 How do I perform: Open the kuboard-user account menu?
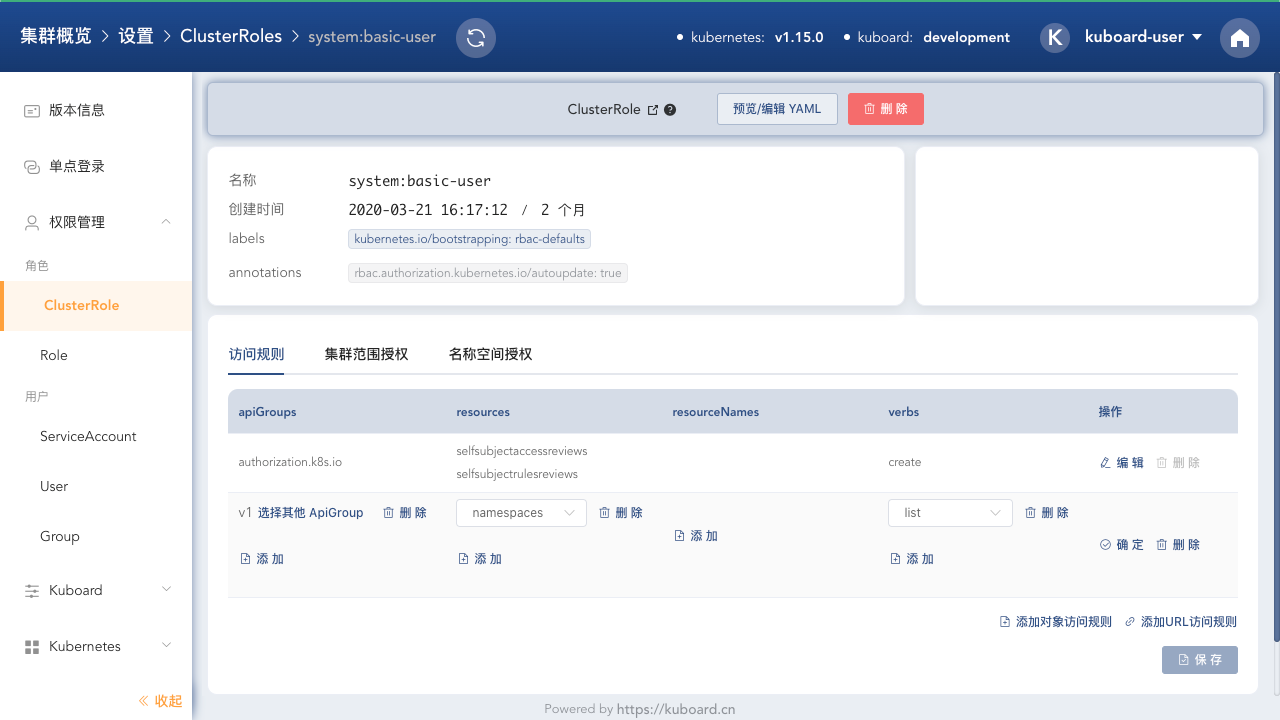[x=1143, y=37]
